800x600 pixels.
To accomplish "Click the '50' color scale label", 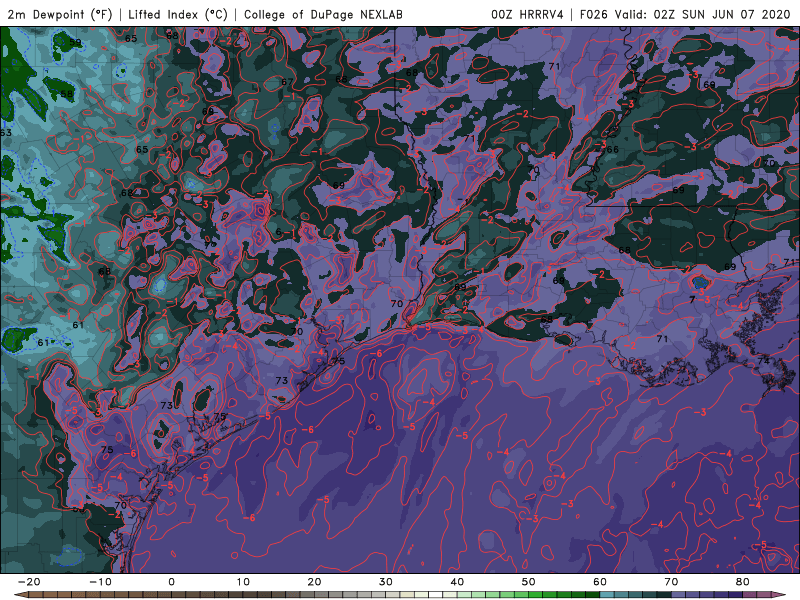I will click(529, 582).
